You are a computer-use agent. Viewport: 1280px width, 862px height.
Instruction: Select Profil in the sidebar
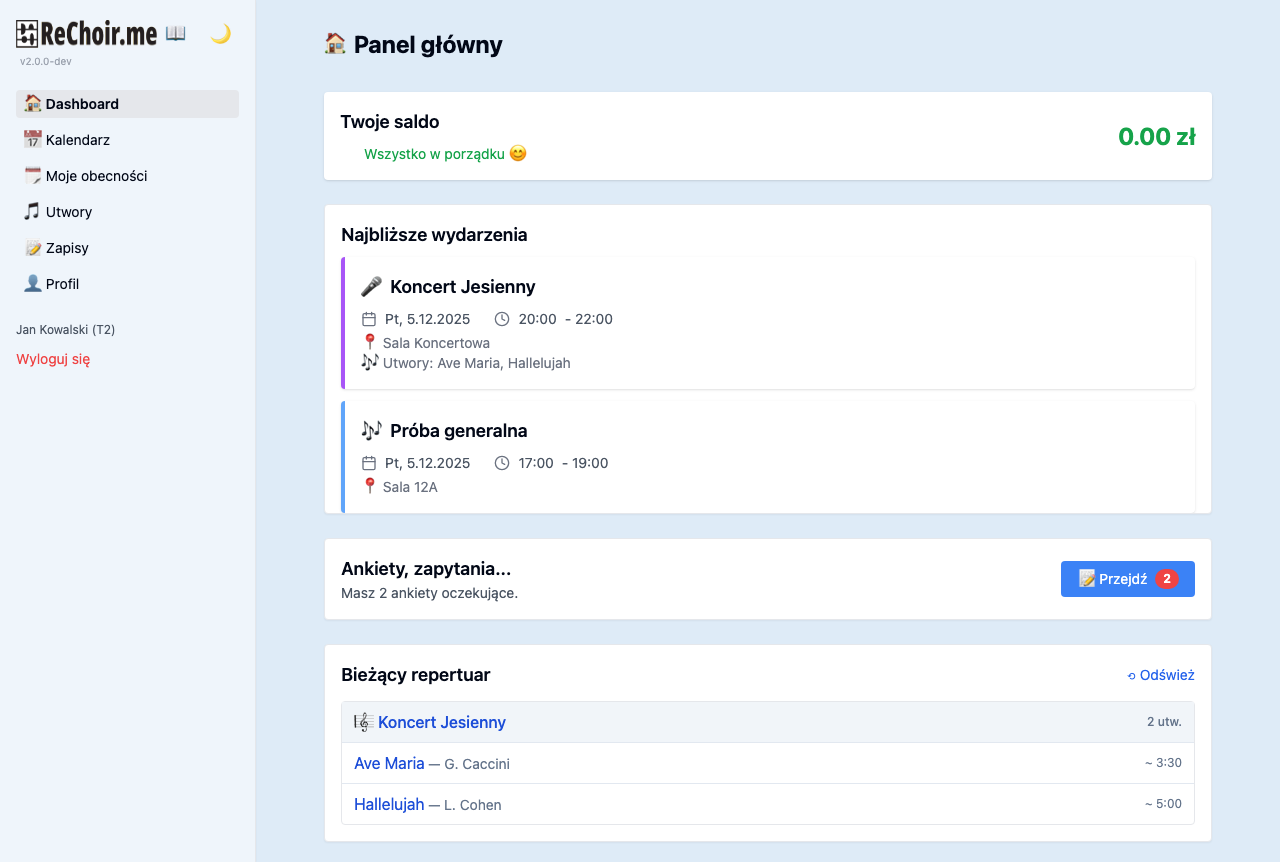tap(62, 284)
